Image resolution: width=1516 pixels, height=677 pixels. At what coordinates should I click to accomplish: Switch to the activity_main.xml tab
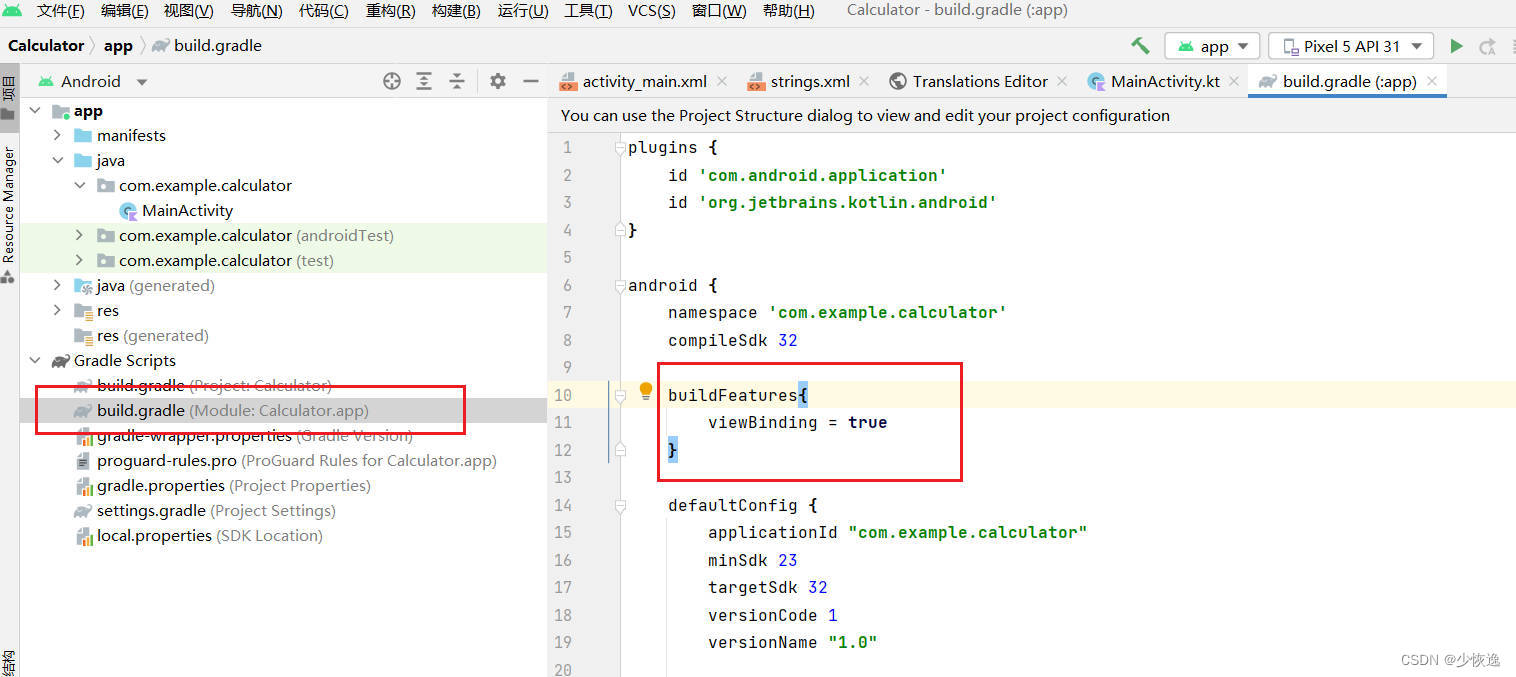tap(644, 81)
